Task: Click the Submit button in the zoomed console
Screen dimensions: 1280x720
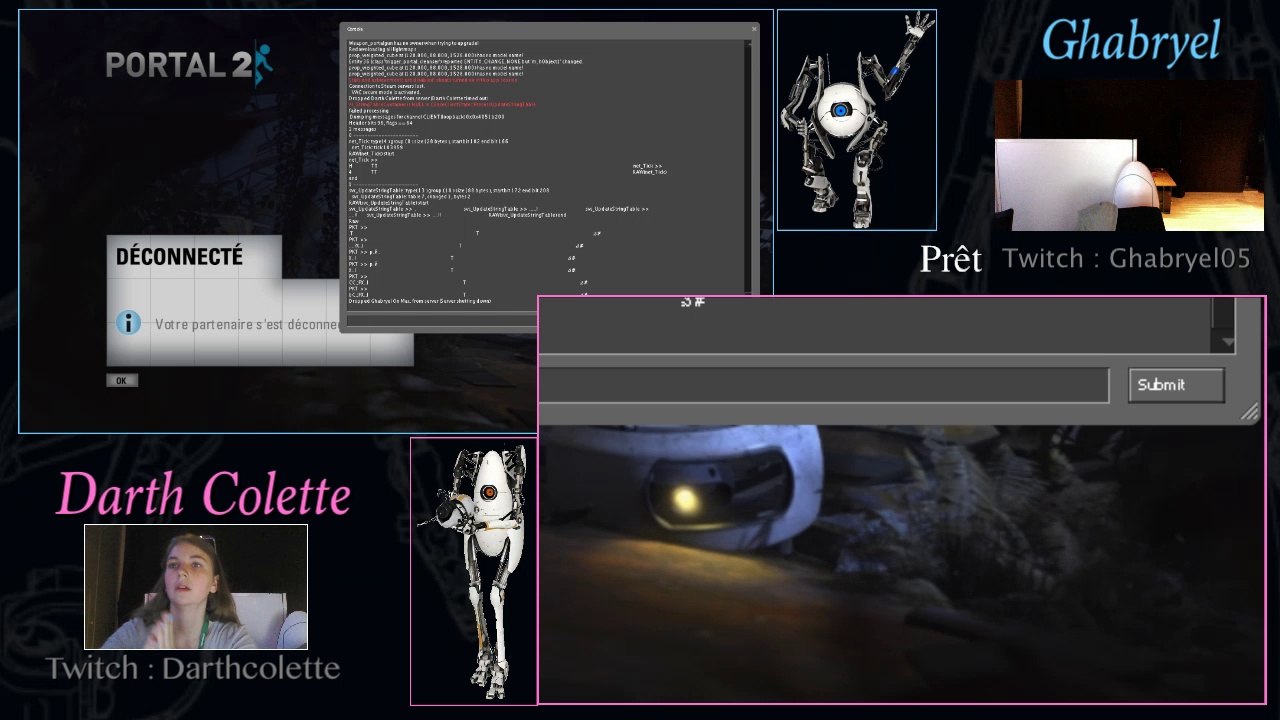Action: (x=1176, y=385)
